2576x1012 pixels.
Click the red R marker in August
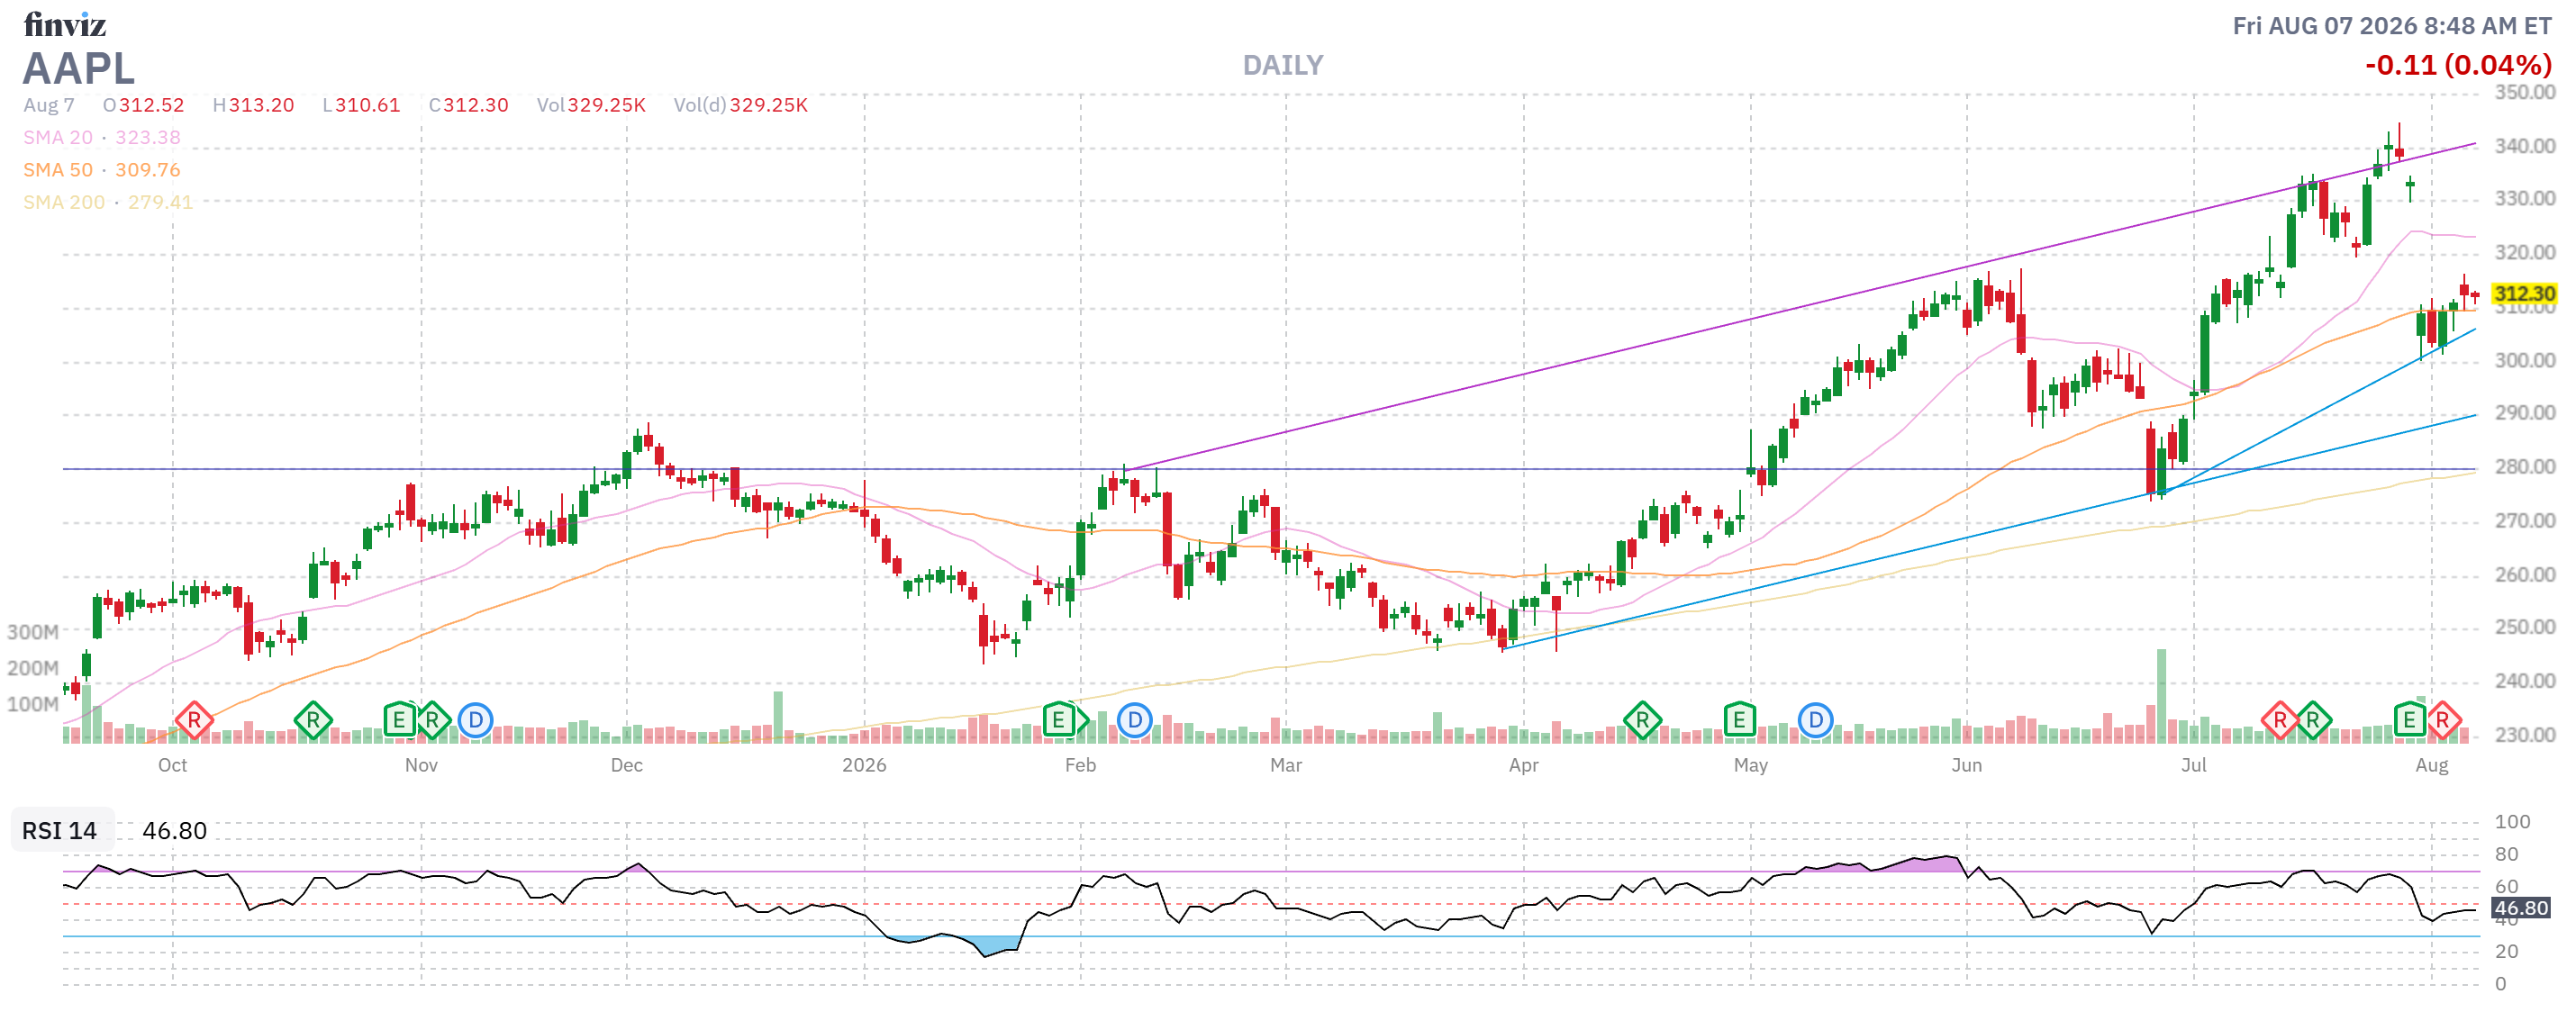(x=2442, y=720)
